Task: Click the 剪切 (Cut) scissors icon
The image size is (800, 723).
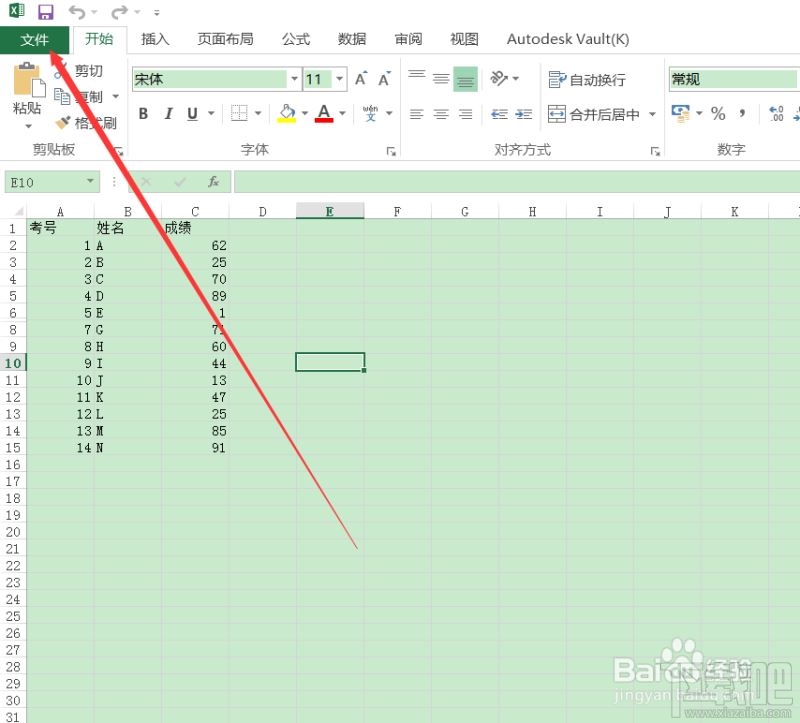Action: (61, 71)
